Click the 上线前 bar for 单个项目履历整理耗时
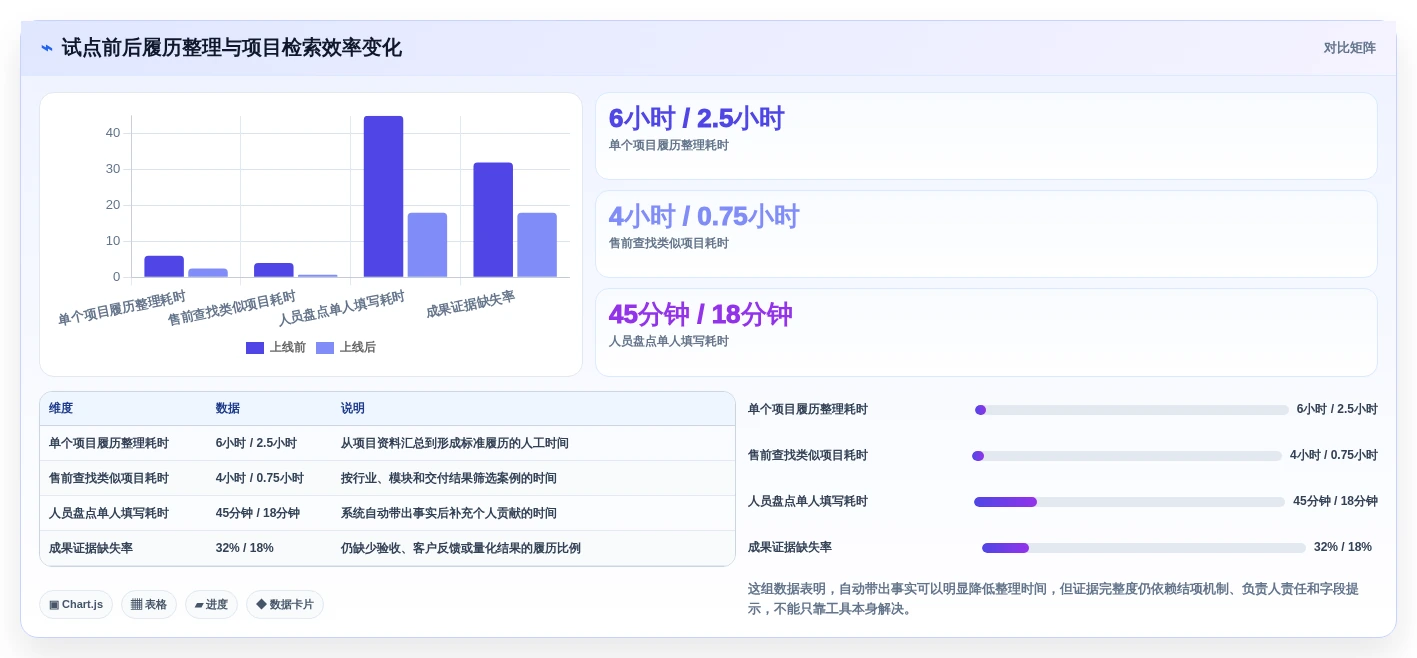 pos(164,266)
